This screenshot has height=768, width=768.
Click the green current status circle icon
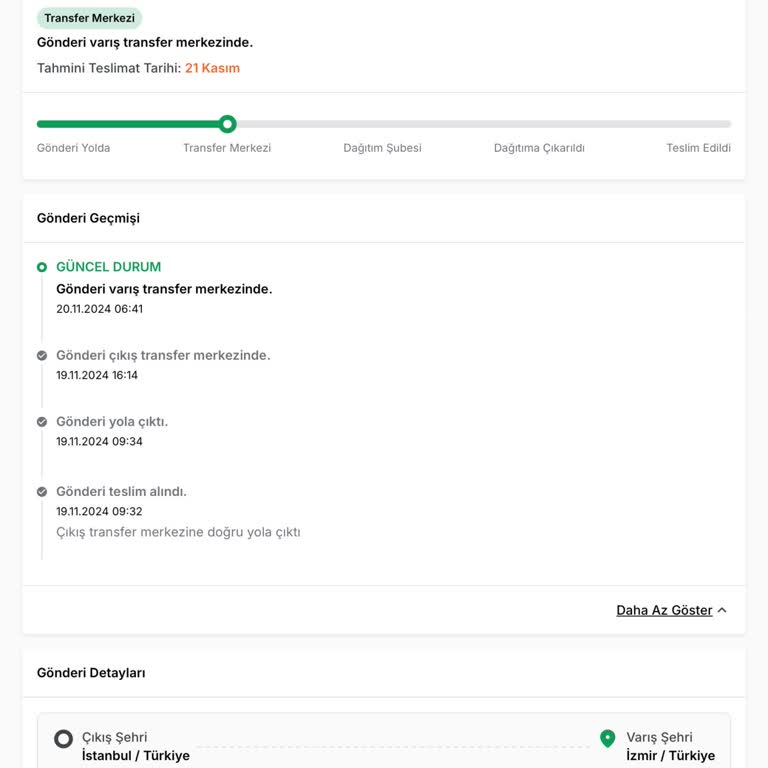42,267
